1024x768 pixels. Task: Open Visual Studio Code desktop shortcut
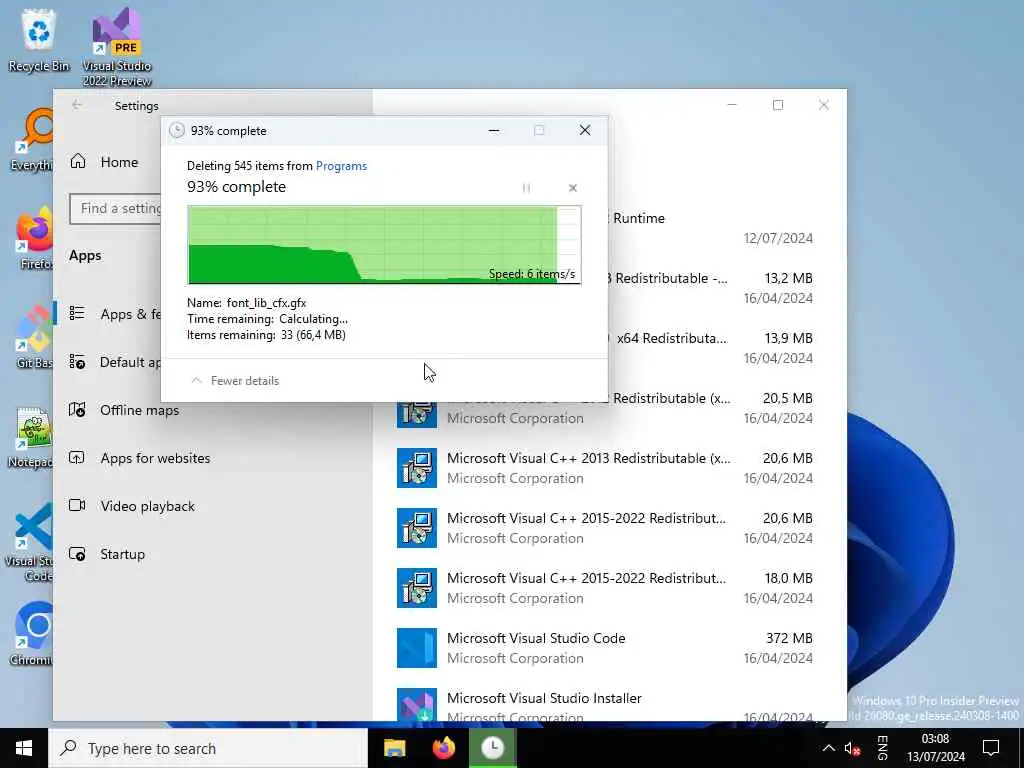29,542
